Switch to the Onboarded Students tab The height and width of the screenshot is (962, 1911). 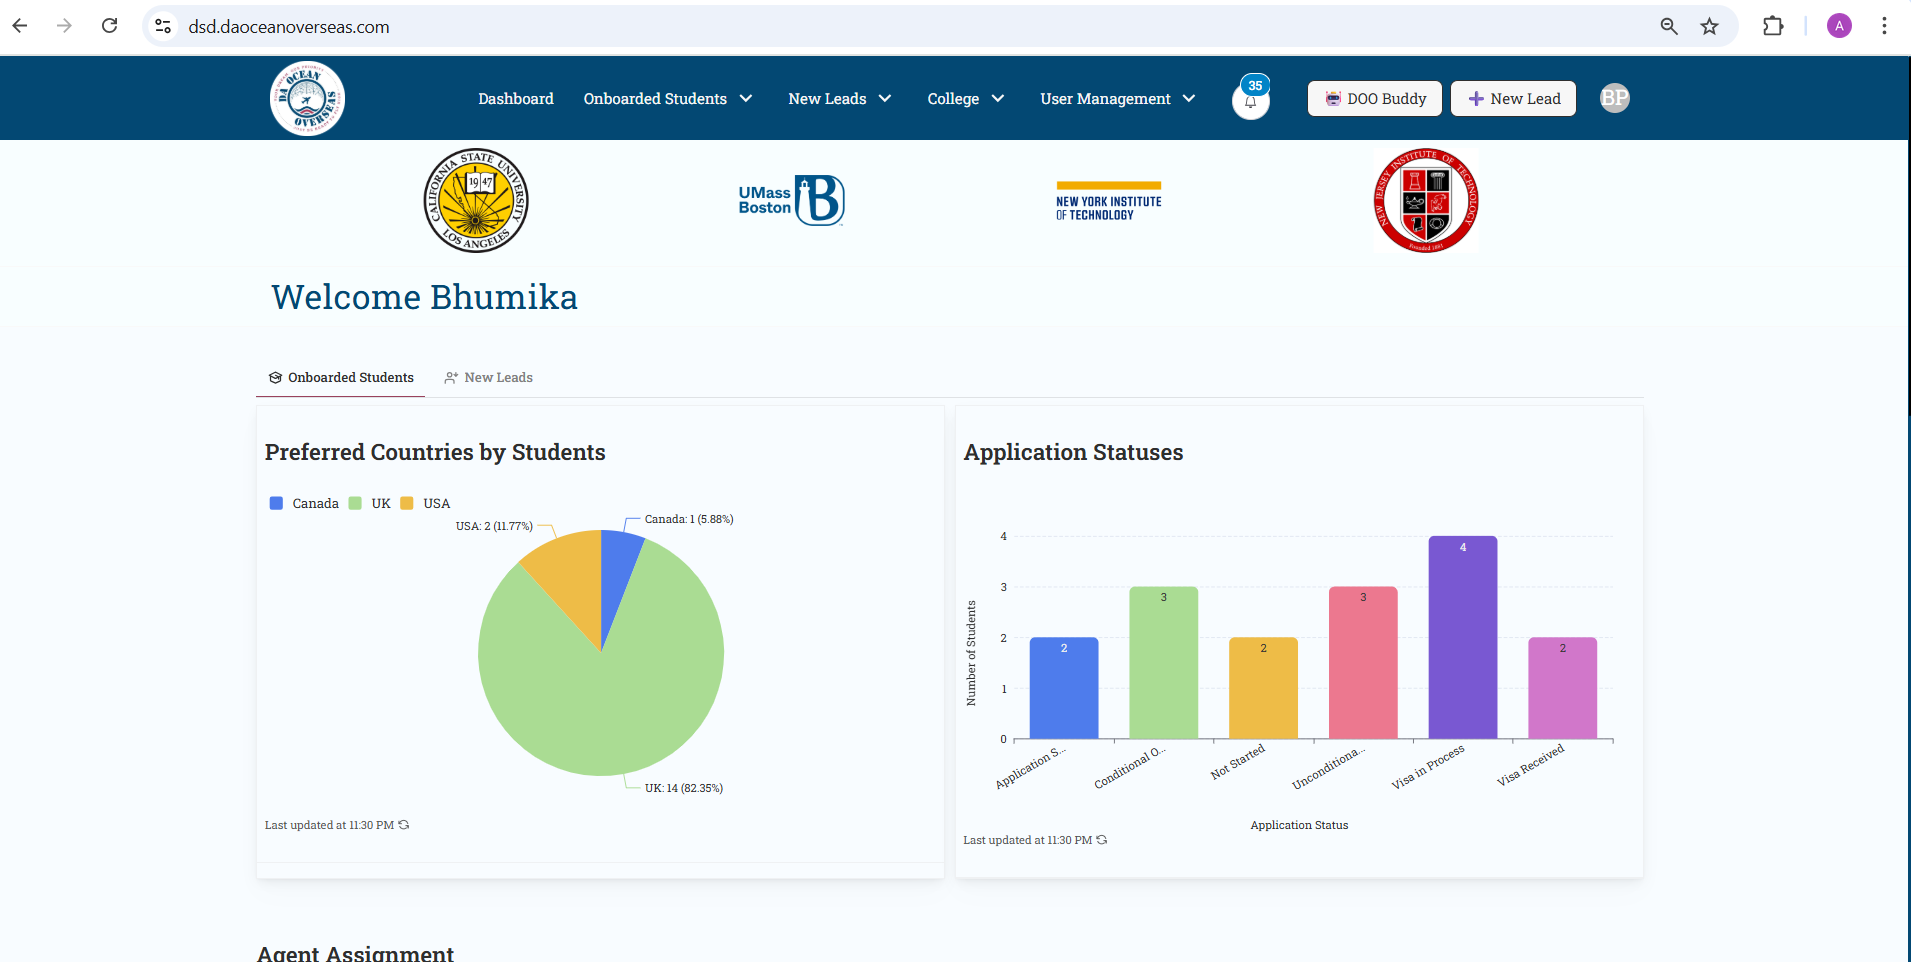coord(341,377)
